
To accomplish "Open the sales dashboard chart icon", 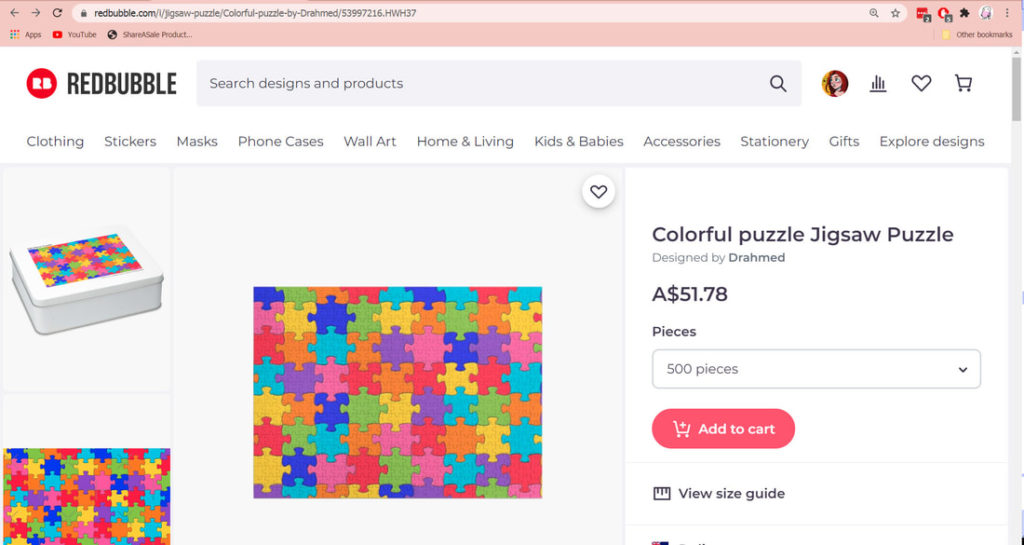I will tap(878, 84).
